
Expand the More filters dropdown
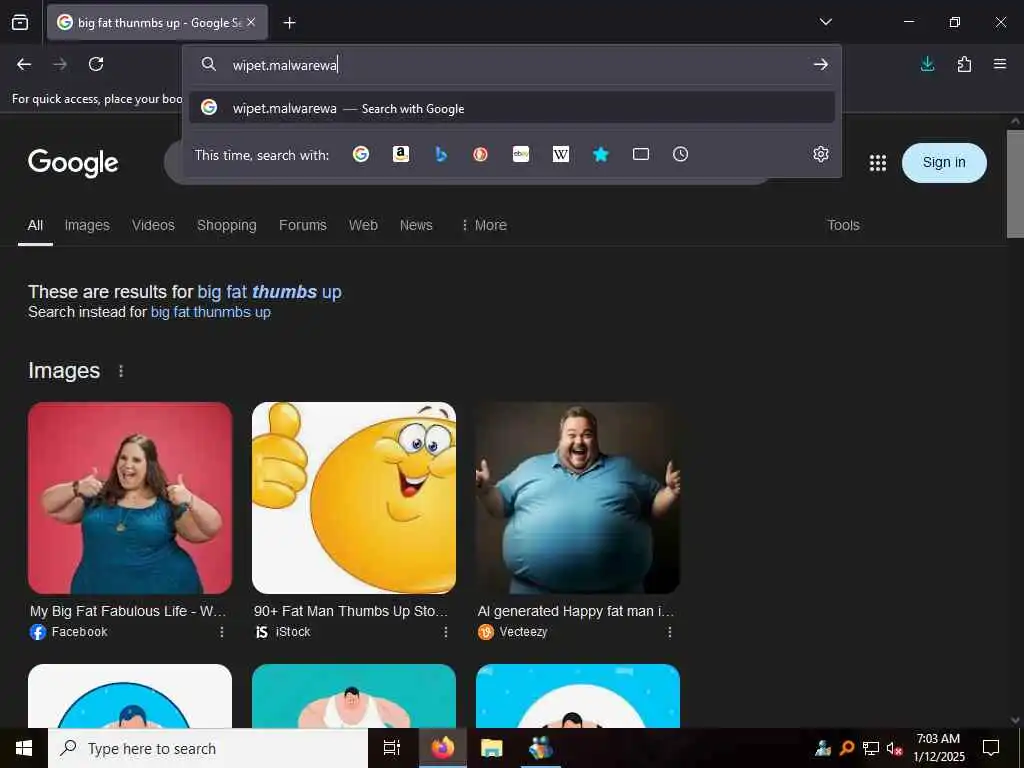(x=484, y=225)
